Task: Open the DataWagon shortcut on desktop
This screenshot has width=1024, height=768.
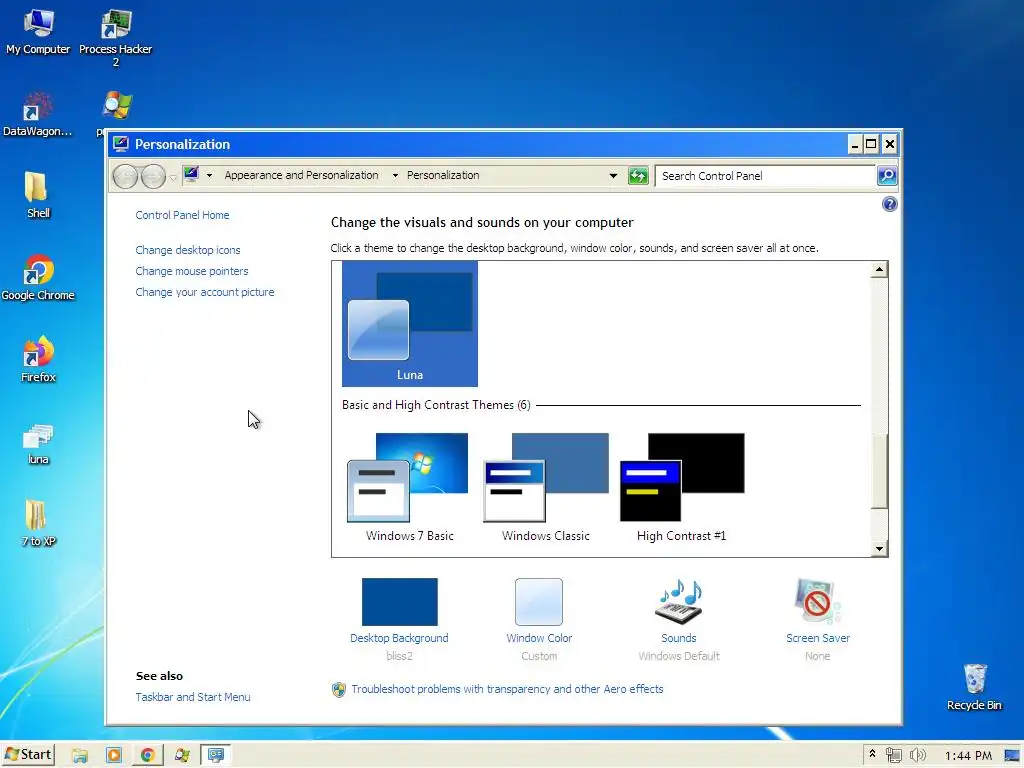Action: pos(37,114)
